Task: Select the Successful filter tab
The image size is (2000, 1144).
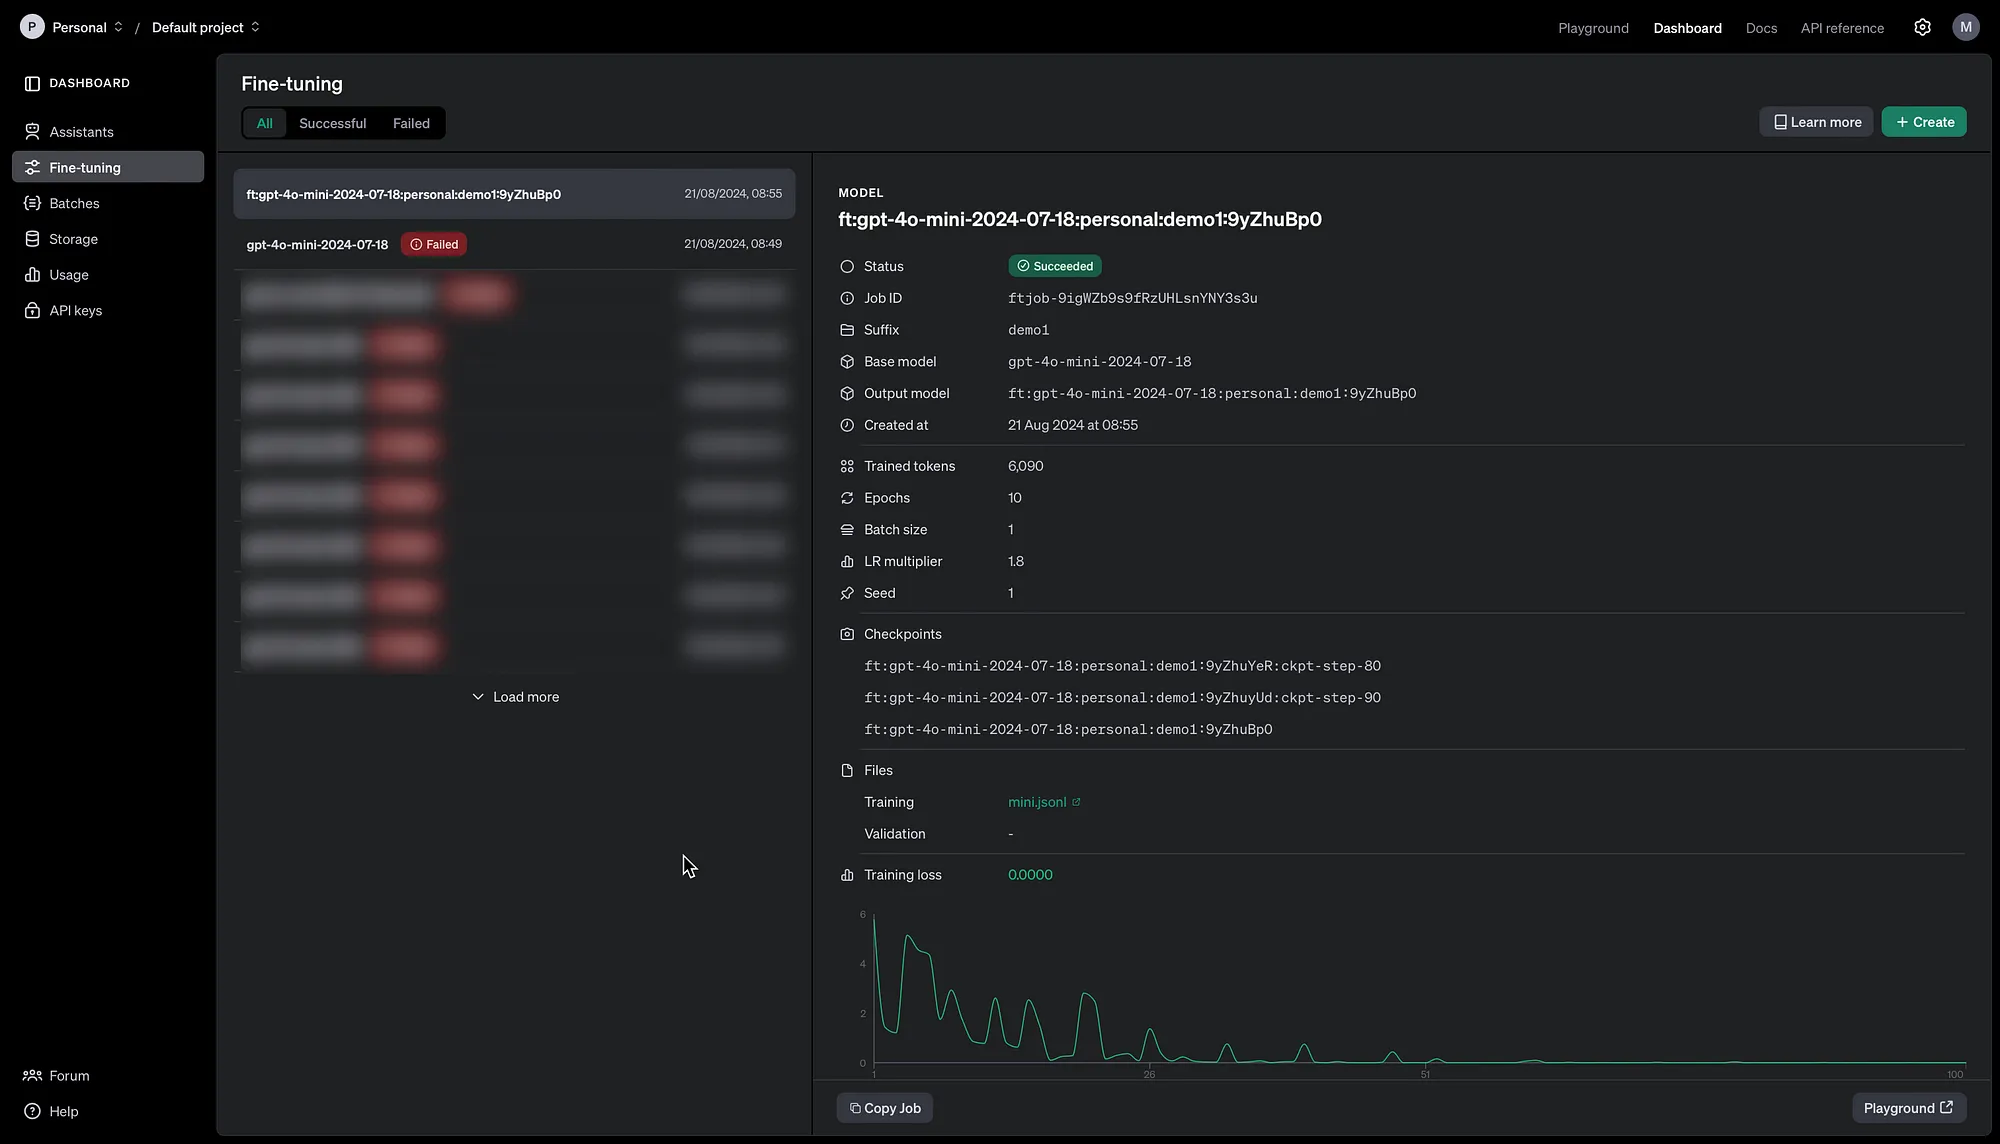Action: [x=332, y=123]
